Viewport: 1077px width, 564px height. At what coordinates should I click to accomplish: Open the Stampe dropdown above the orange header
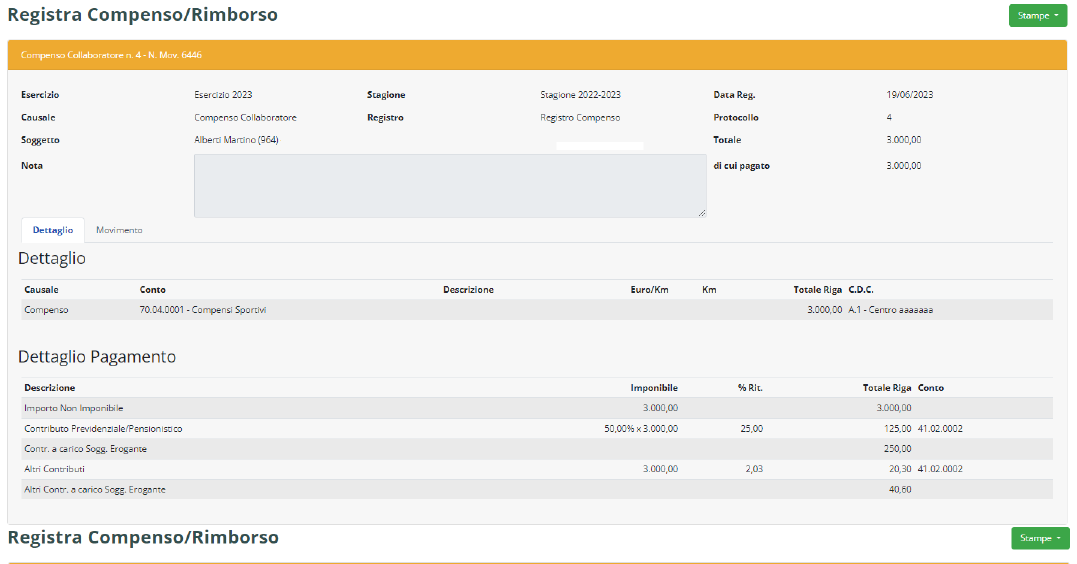[1037, 16]
